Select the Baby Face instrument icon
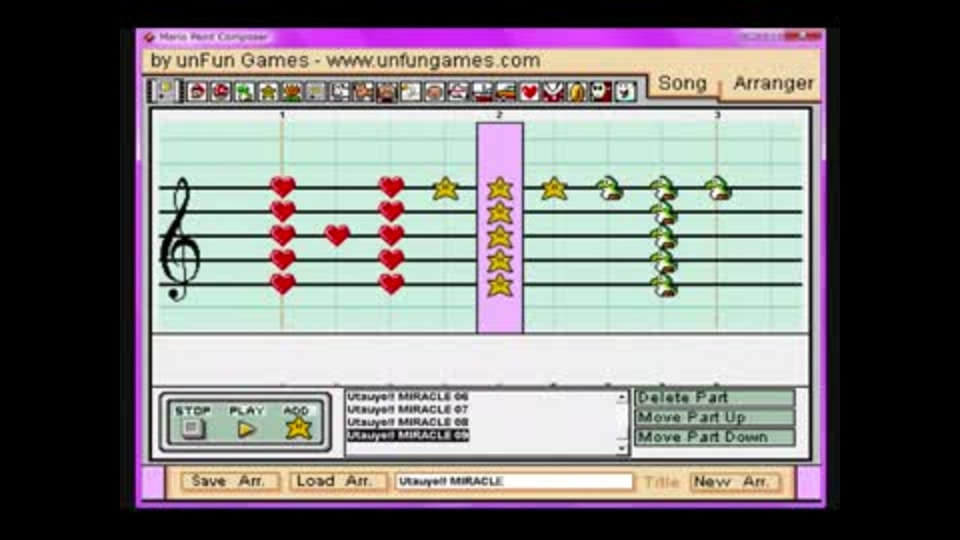Image resolution: width=960 pixels, height=540 pixels. click(x=434, y=92)
